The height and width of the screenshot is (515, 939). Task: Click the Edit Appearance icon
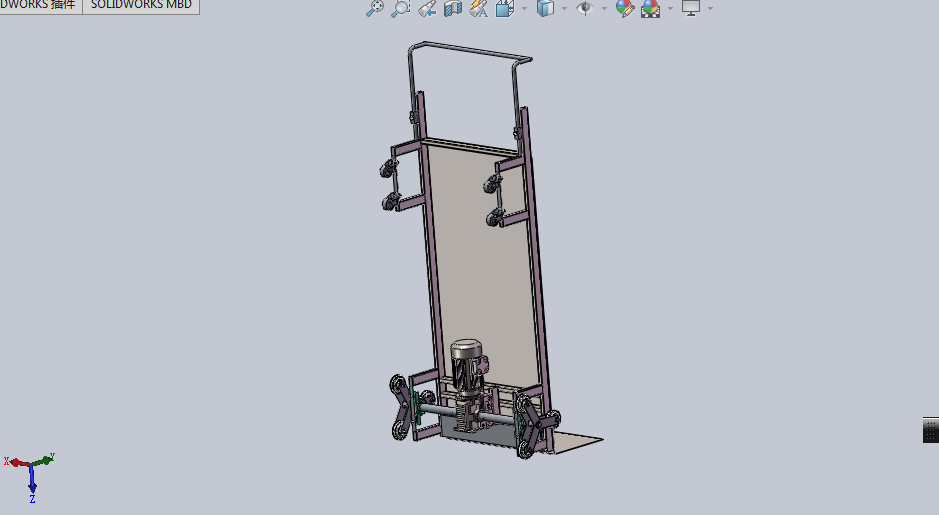pos(625,8)
